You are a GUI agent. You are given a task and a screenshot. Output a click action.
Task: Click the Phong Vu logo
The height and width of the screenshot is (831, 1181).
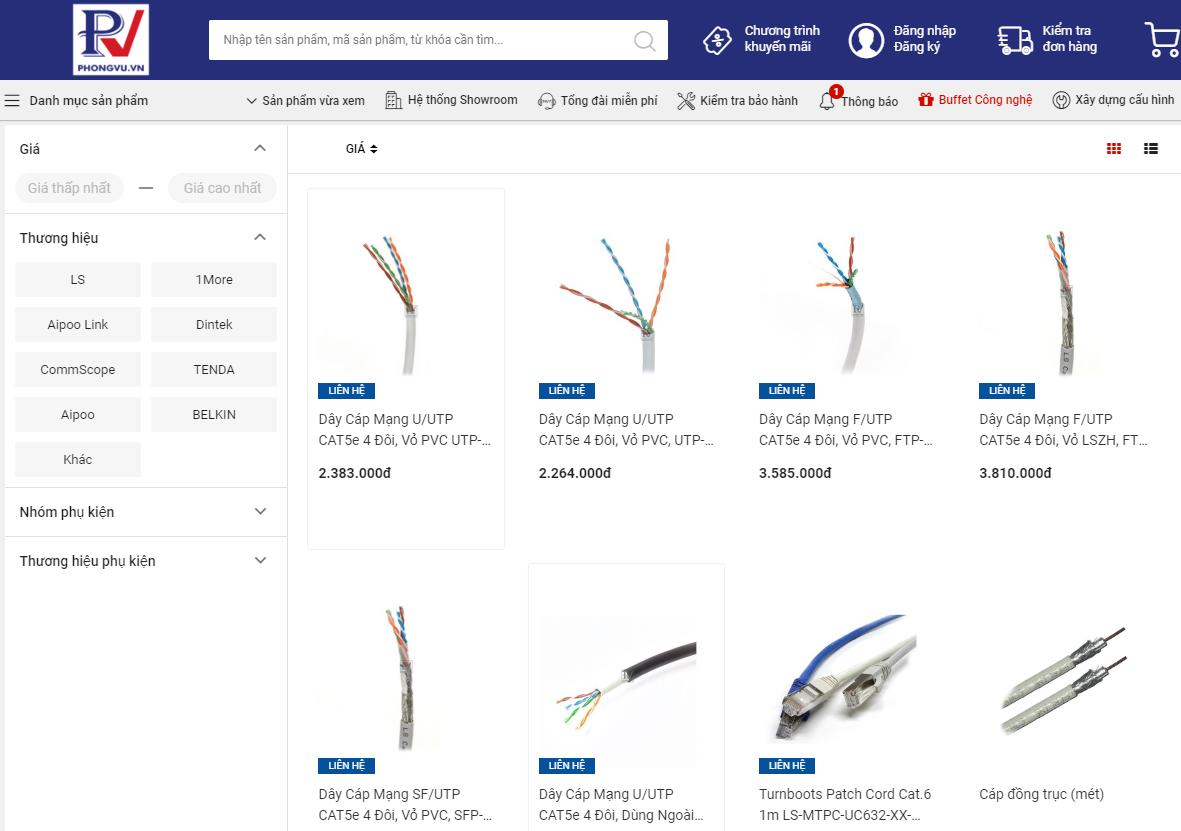pyautogui.click(x=111, y=40)
